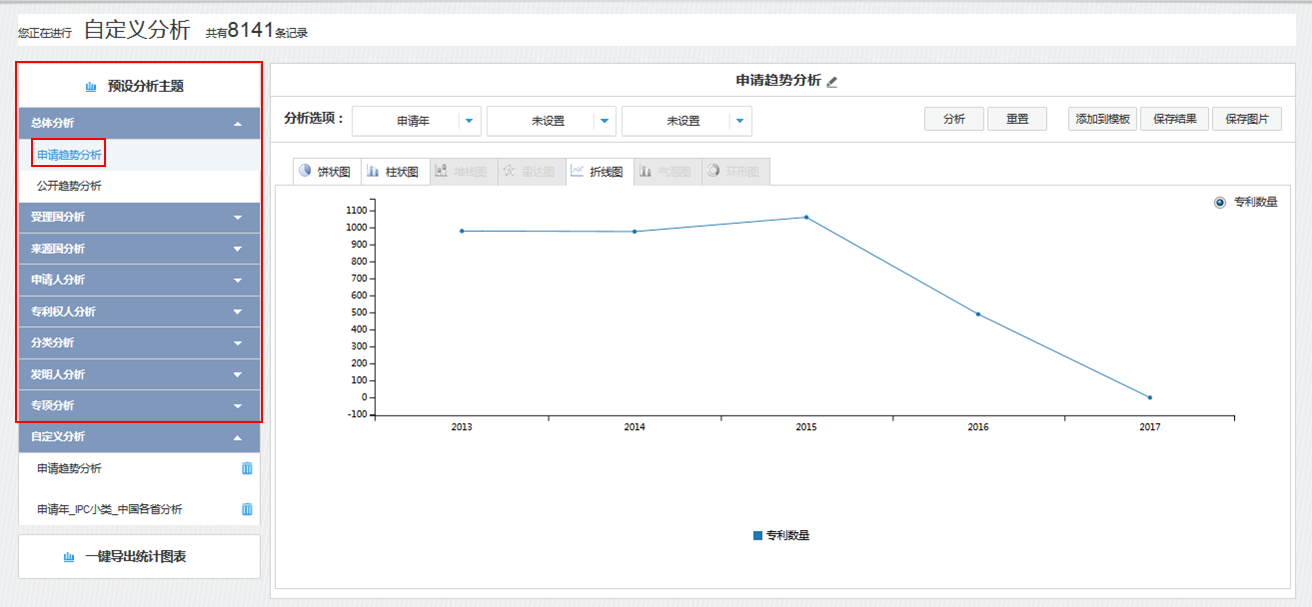Open 公开趋势分析 in the sidebar

(69, 186)
